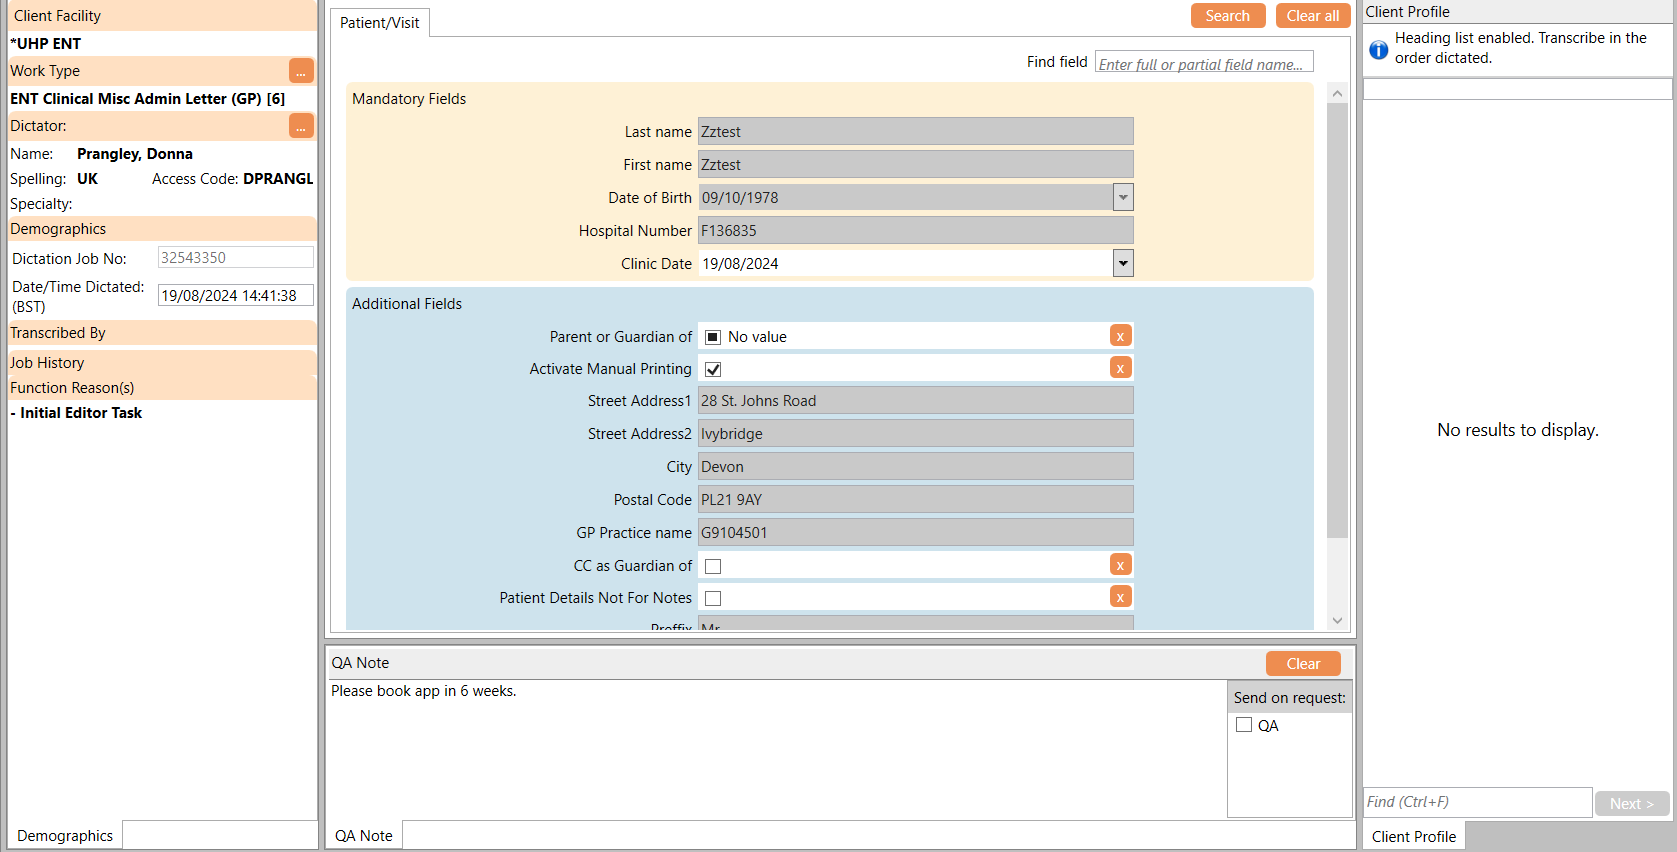1677x852 pixels.
Task: Click the GP Practice name field
Action: coord(915,532)
